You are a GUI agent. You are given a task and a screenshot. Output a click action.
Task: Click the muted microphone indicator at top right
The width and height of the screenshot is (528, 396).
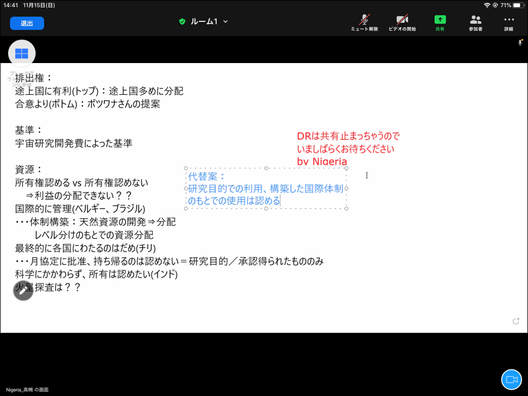tap(520, 42)
